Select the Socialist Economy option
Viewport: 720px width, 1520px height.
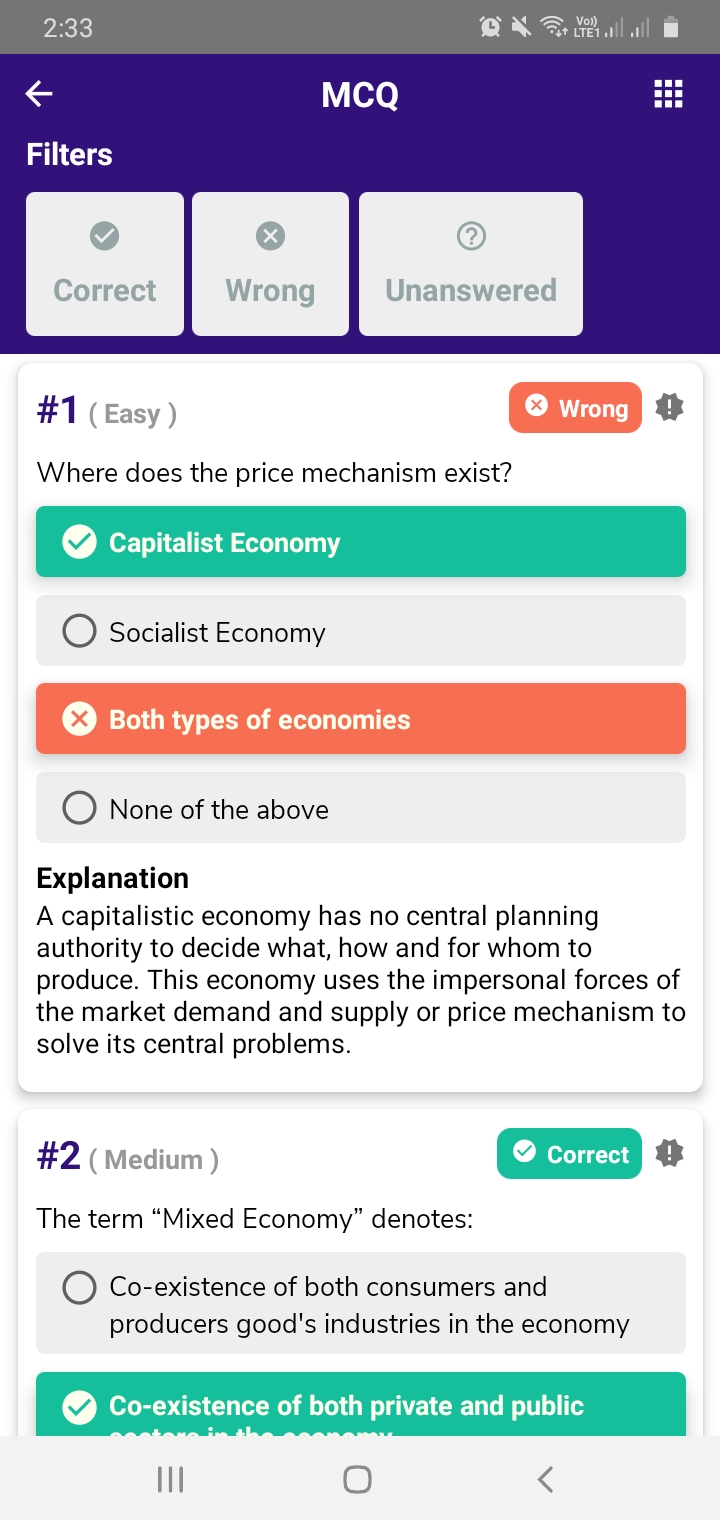click(x=360, y=631)
